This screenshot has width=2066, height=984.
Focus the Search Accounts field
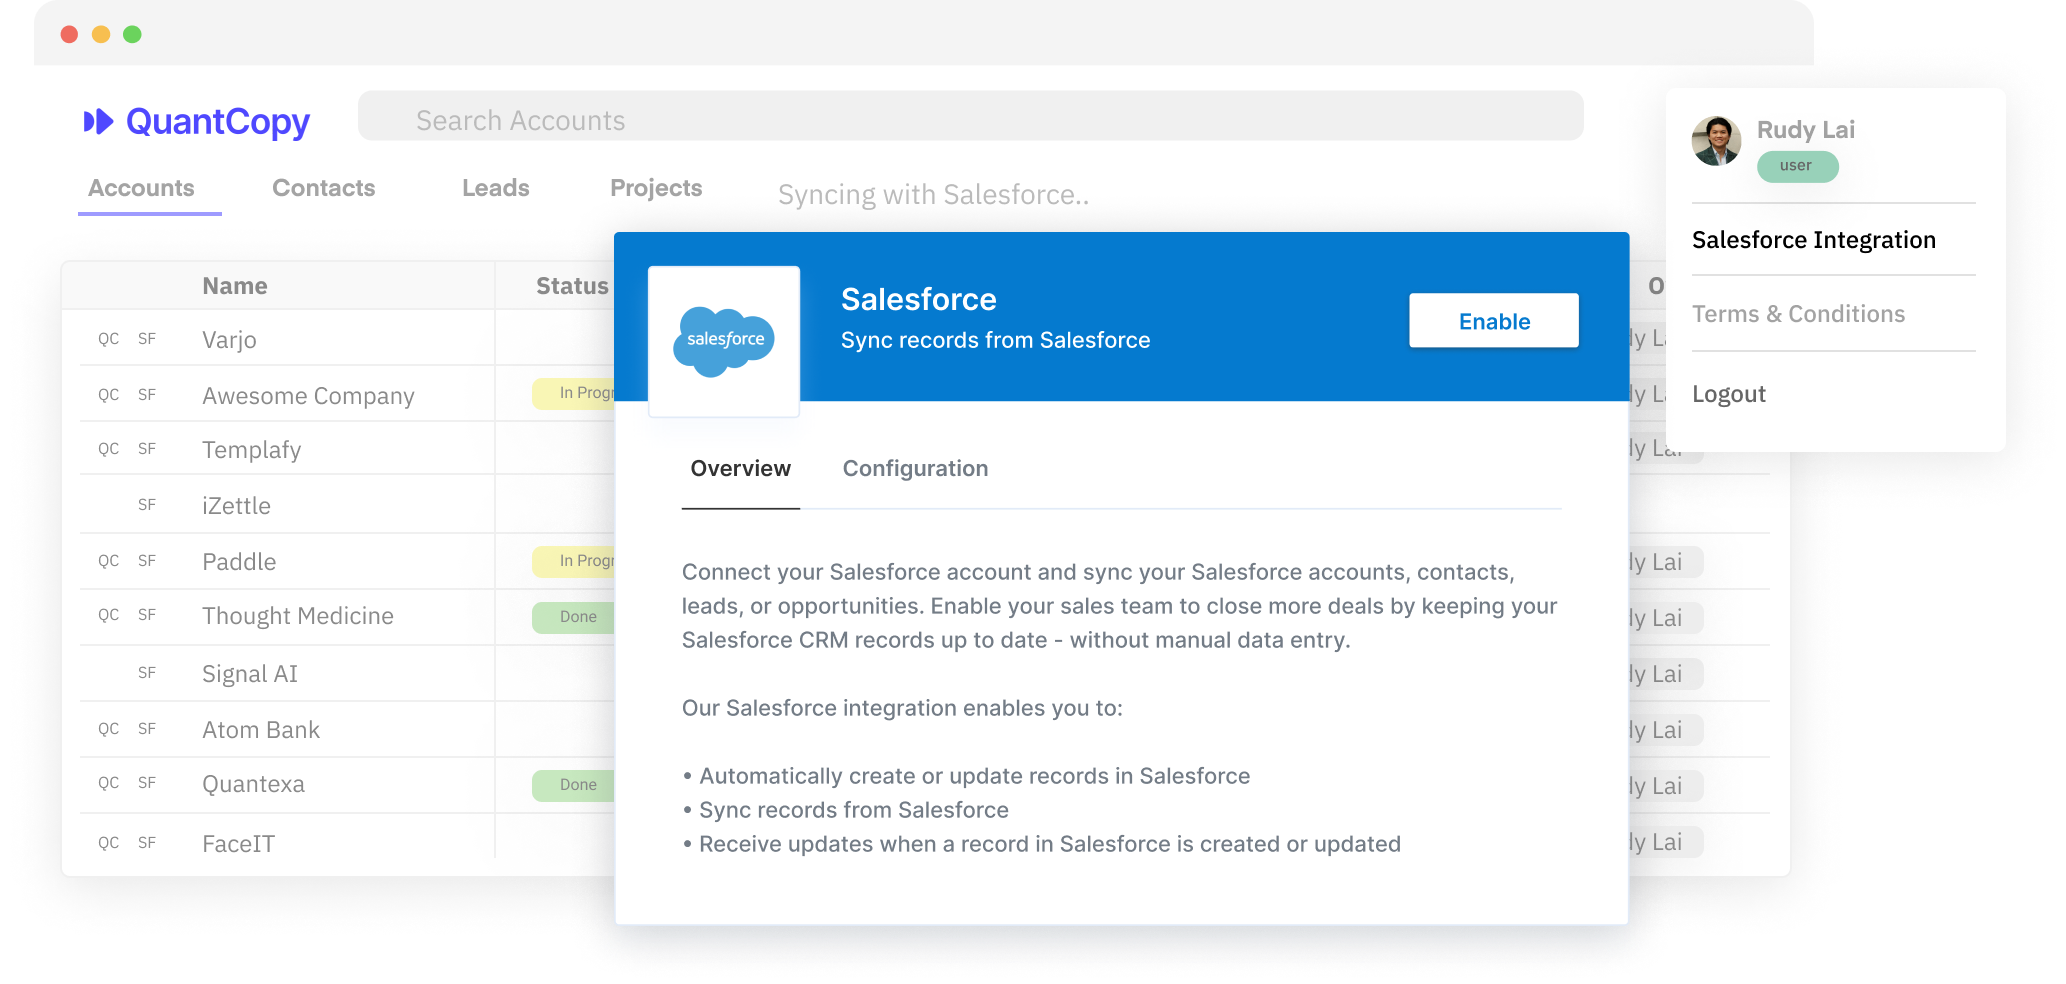coord(970,116)
